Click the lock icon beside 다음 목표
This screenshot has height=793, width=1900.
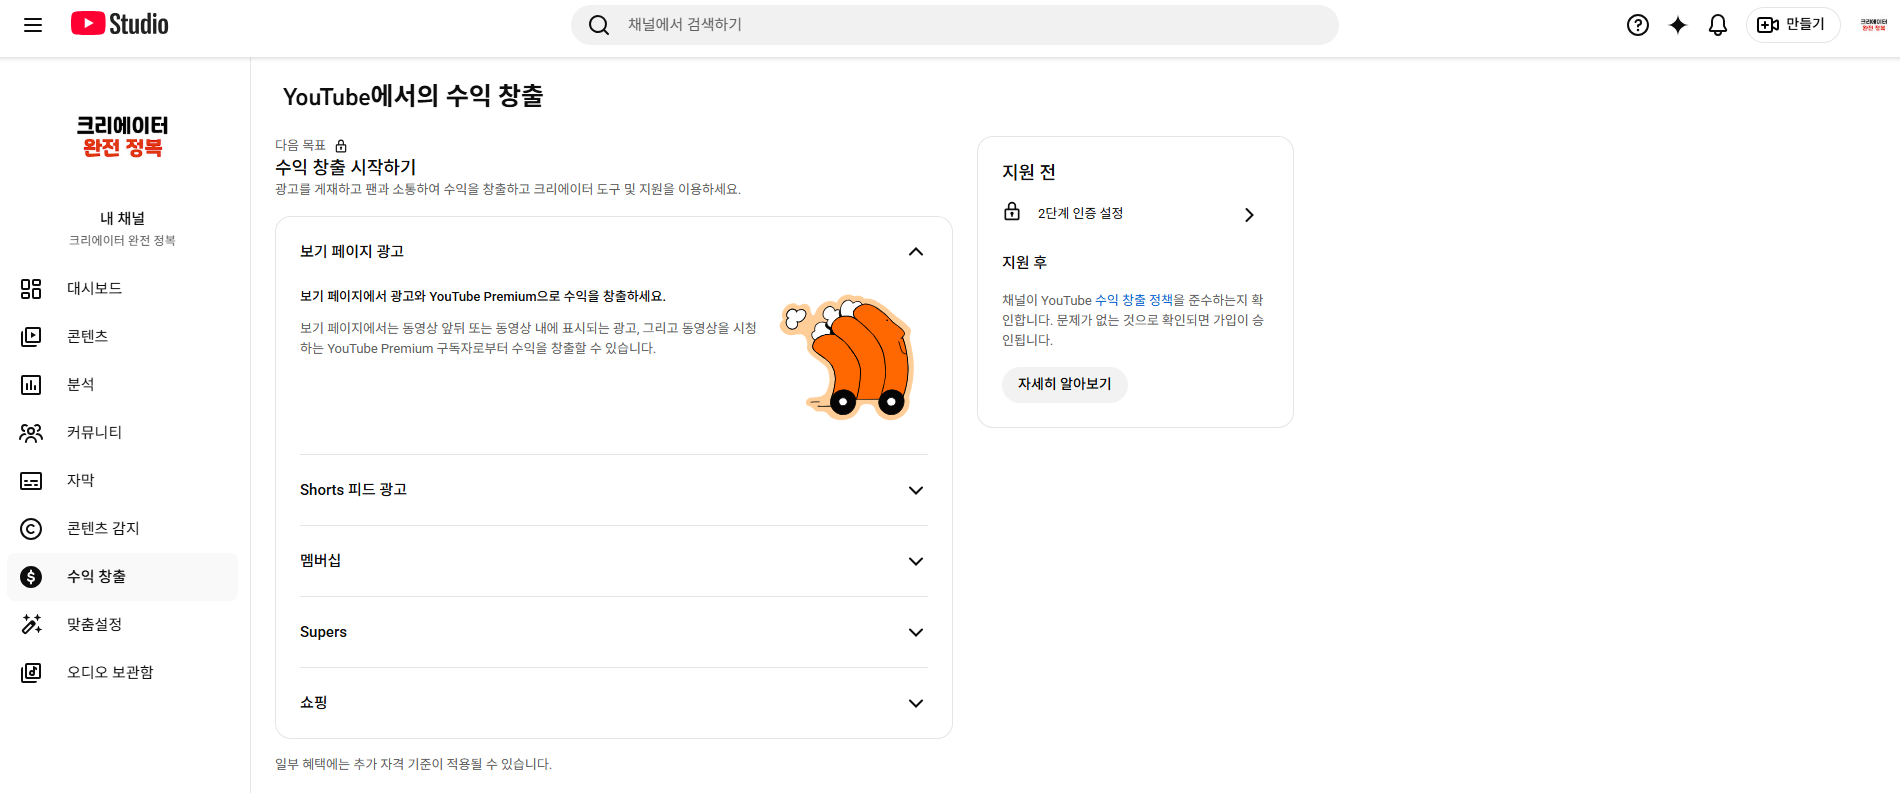(341, 146)
